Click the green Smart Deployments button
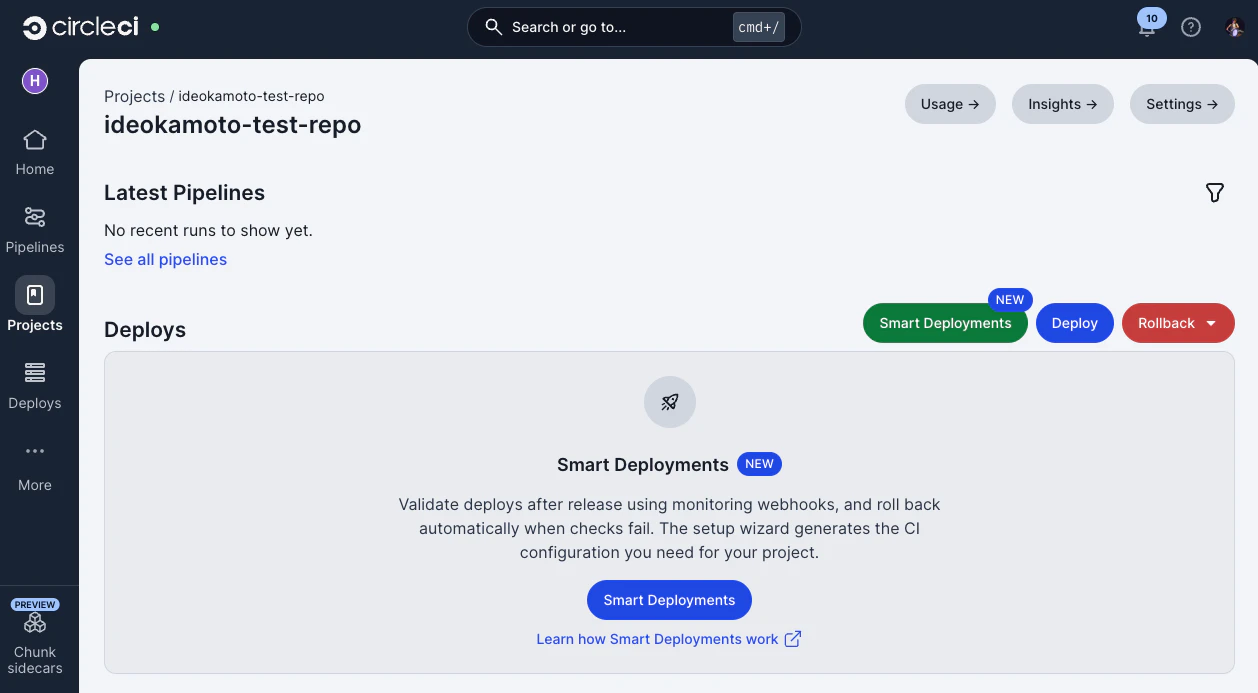Image resolution: width=1258 pixels, height=693 pixels. coord(945,323)
